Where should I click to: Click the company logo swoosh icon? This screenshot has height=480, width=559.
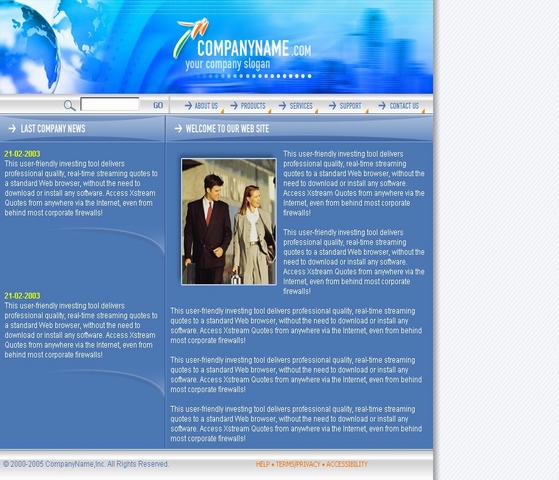point(190,38)
